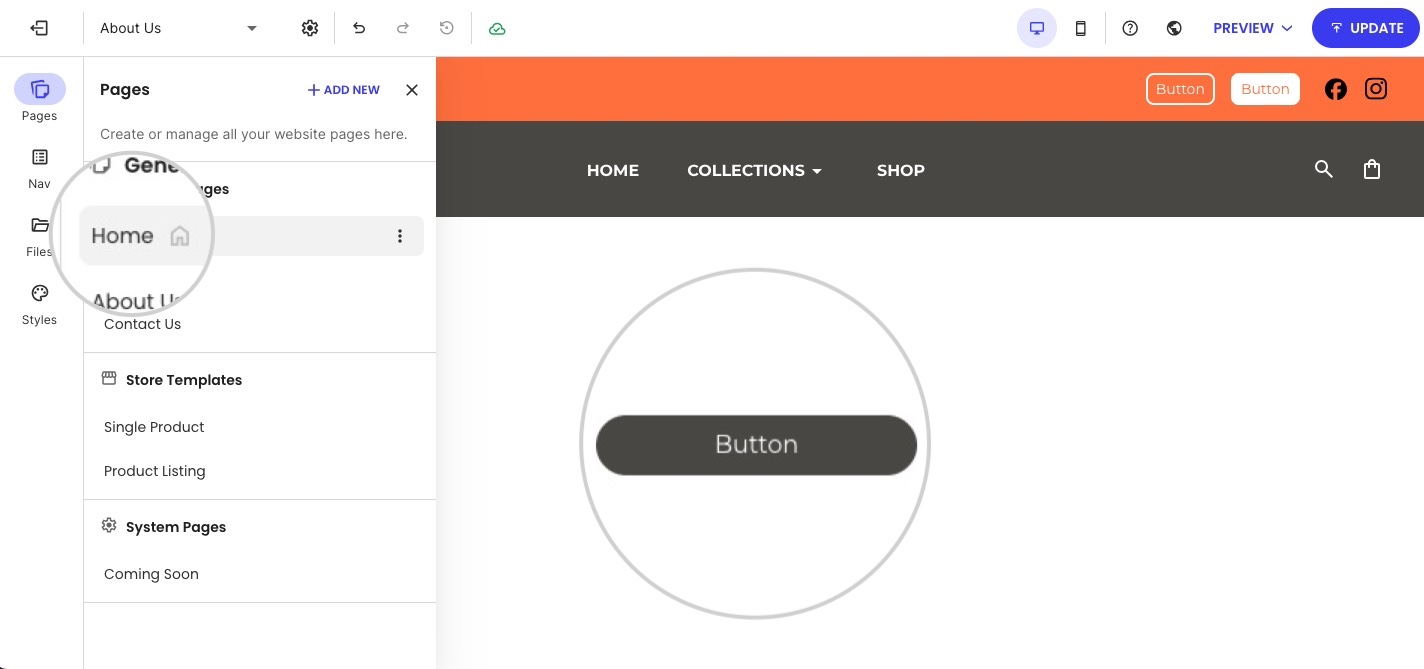Switch to desktop view
1424x669 pixels.
click(x=1037, y=28)
